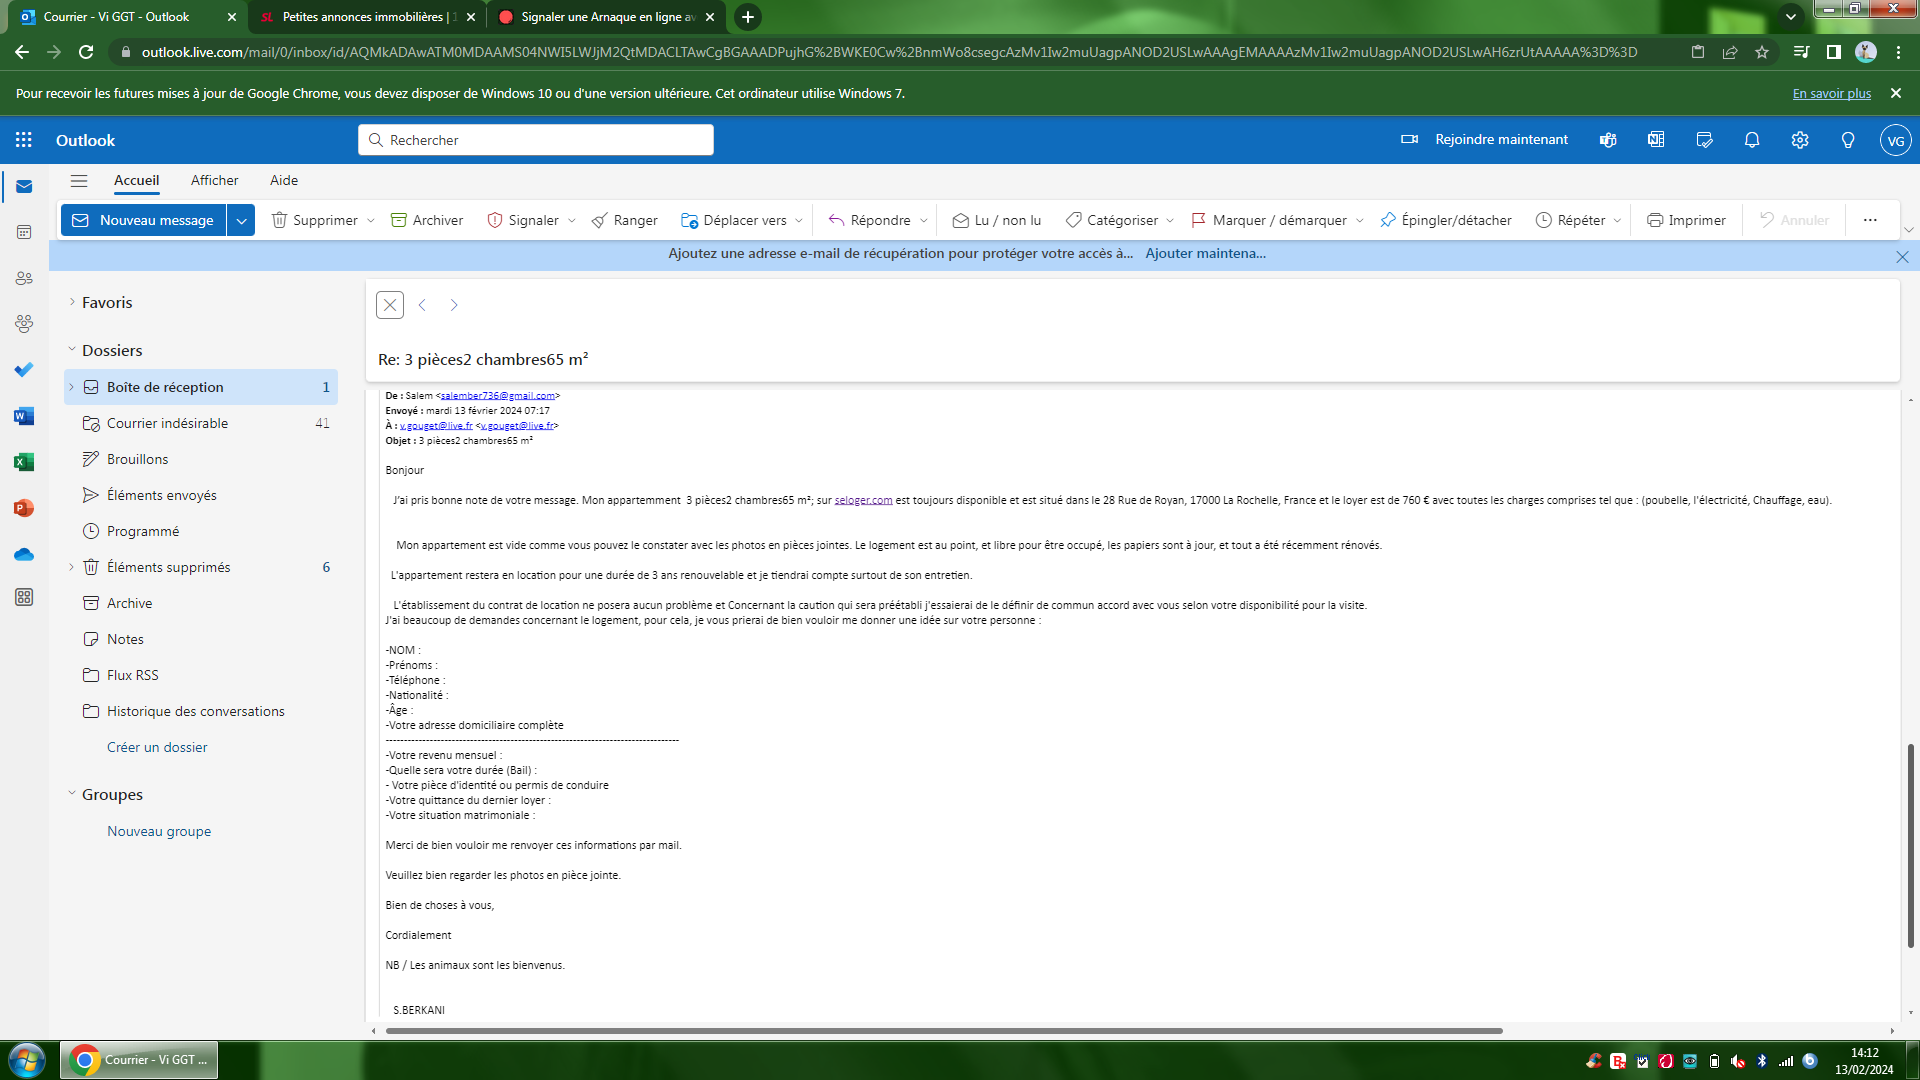Click the email horizontal scrollbar
Viewport: 1920px width, 1080px height.
[x=943, y=1031]
